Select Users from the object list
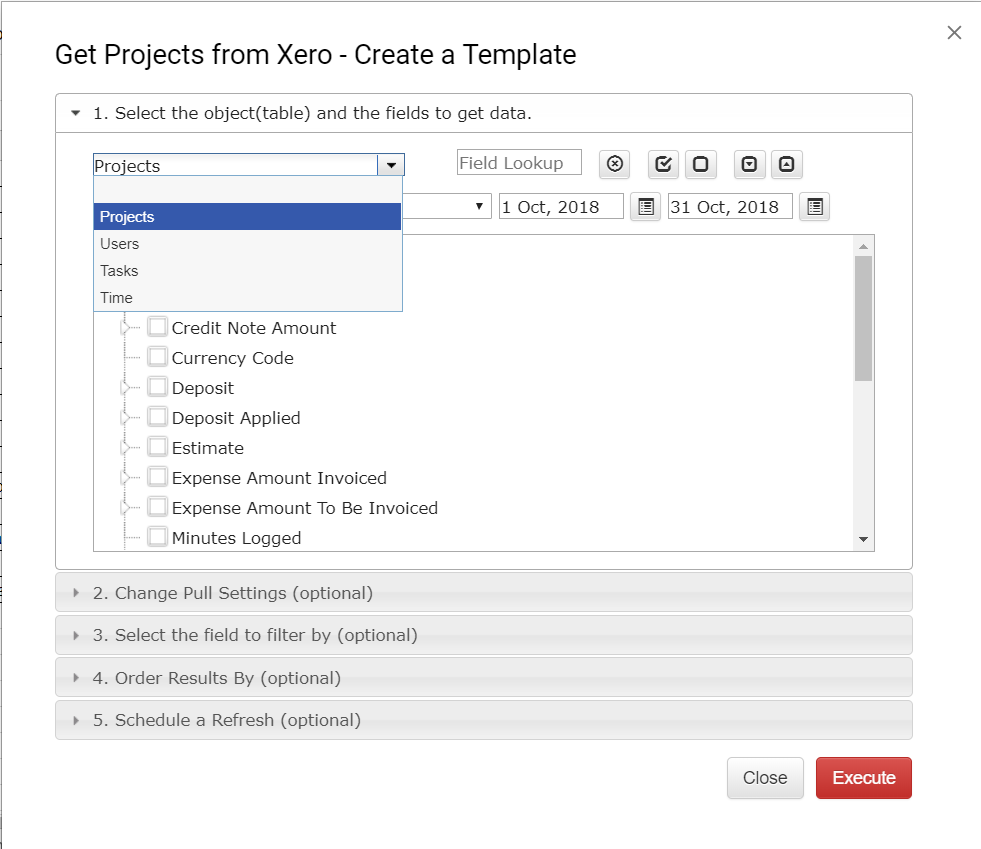The height and width of the screenshot is (849, 981). pyautogui.click(x=120, y=244)
